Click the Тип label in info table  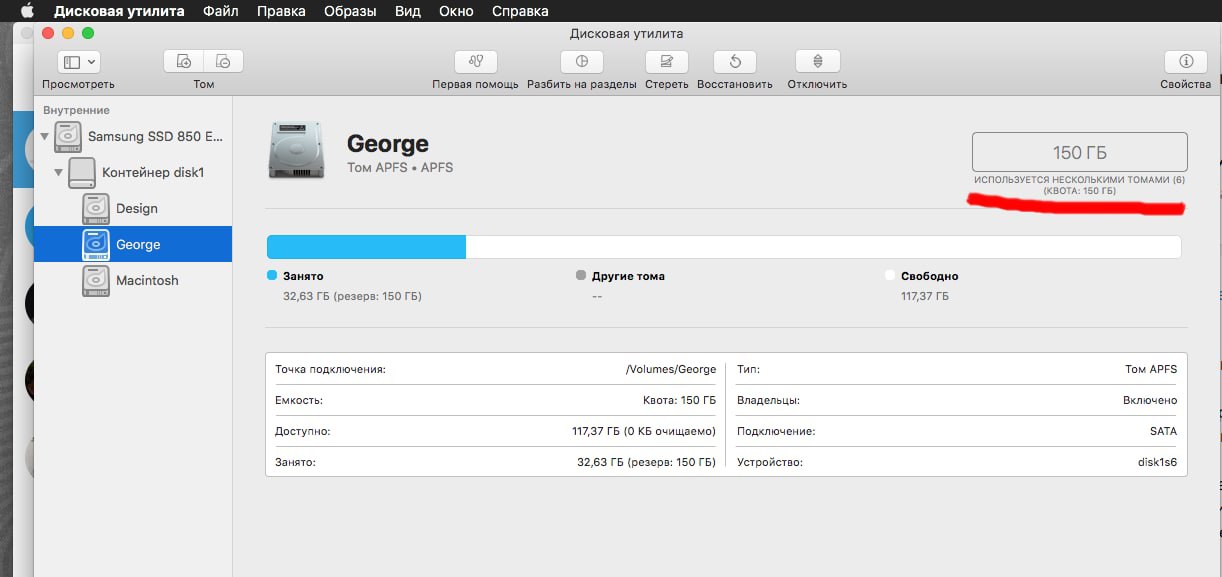point(748,369)
